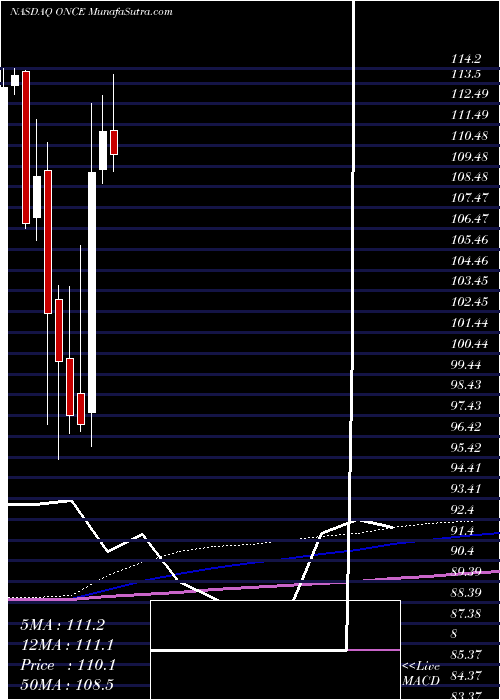The image size is (500, 700).
Task: Click the 111.49 price axis label
Action: coord(469,115)
